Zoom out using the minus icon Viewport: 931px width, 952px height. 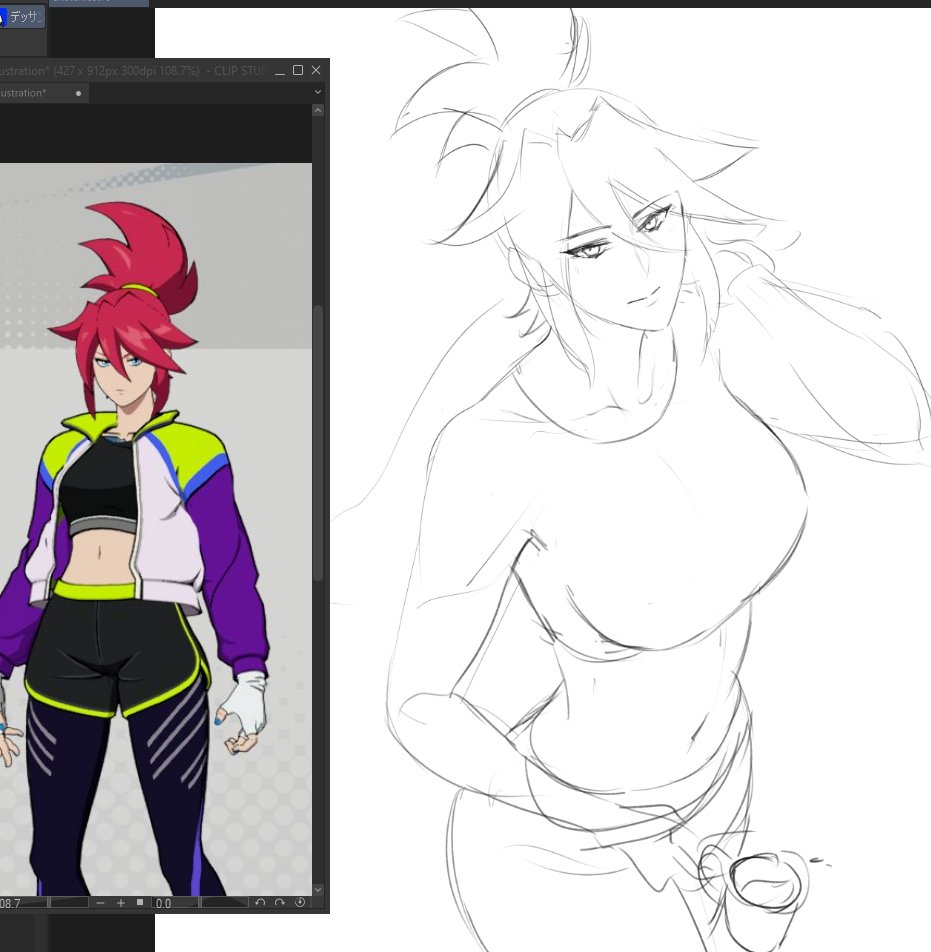pyautogui.click(x=100, y=903)
